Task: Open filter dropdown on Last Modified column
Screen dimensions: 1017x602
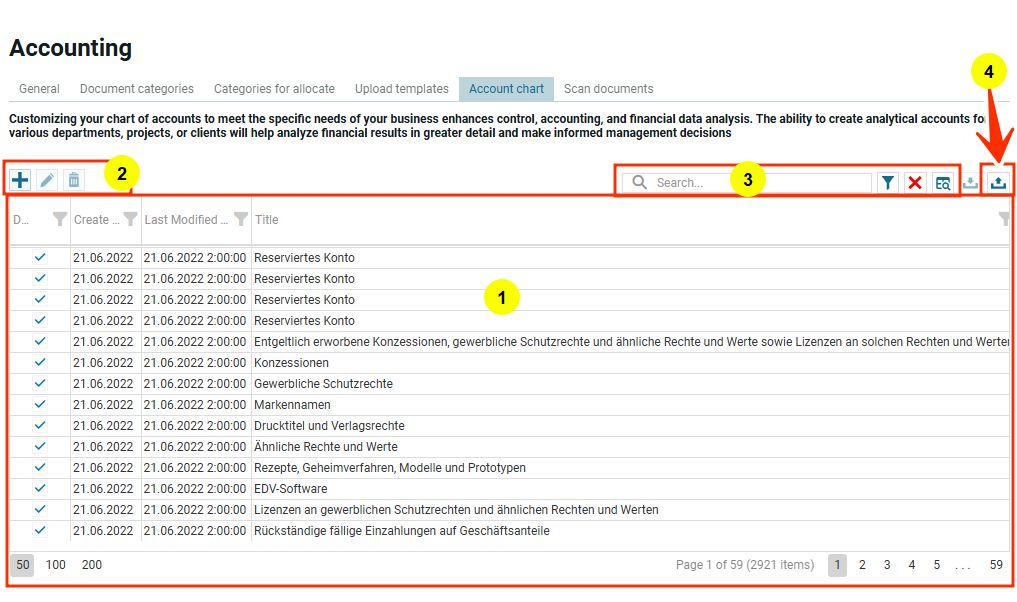Action: click(x=241, y=220)
